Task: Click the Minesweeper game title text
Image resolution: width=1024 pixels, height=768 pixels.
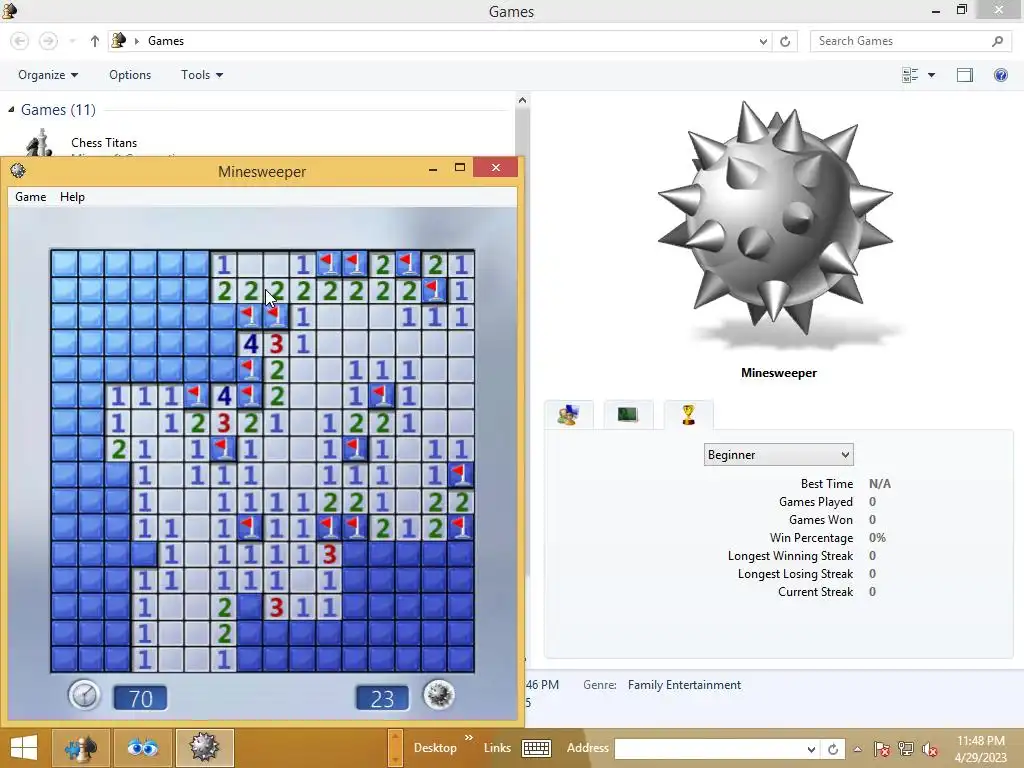Action: [262, 171]
